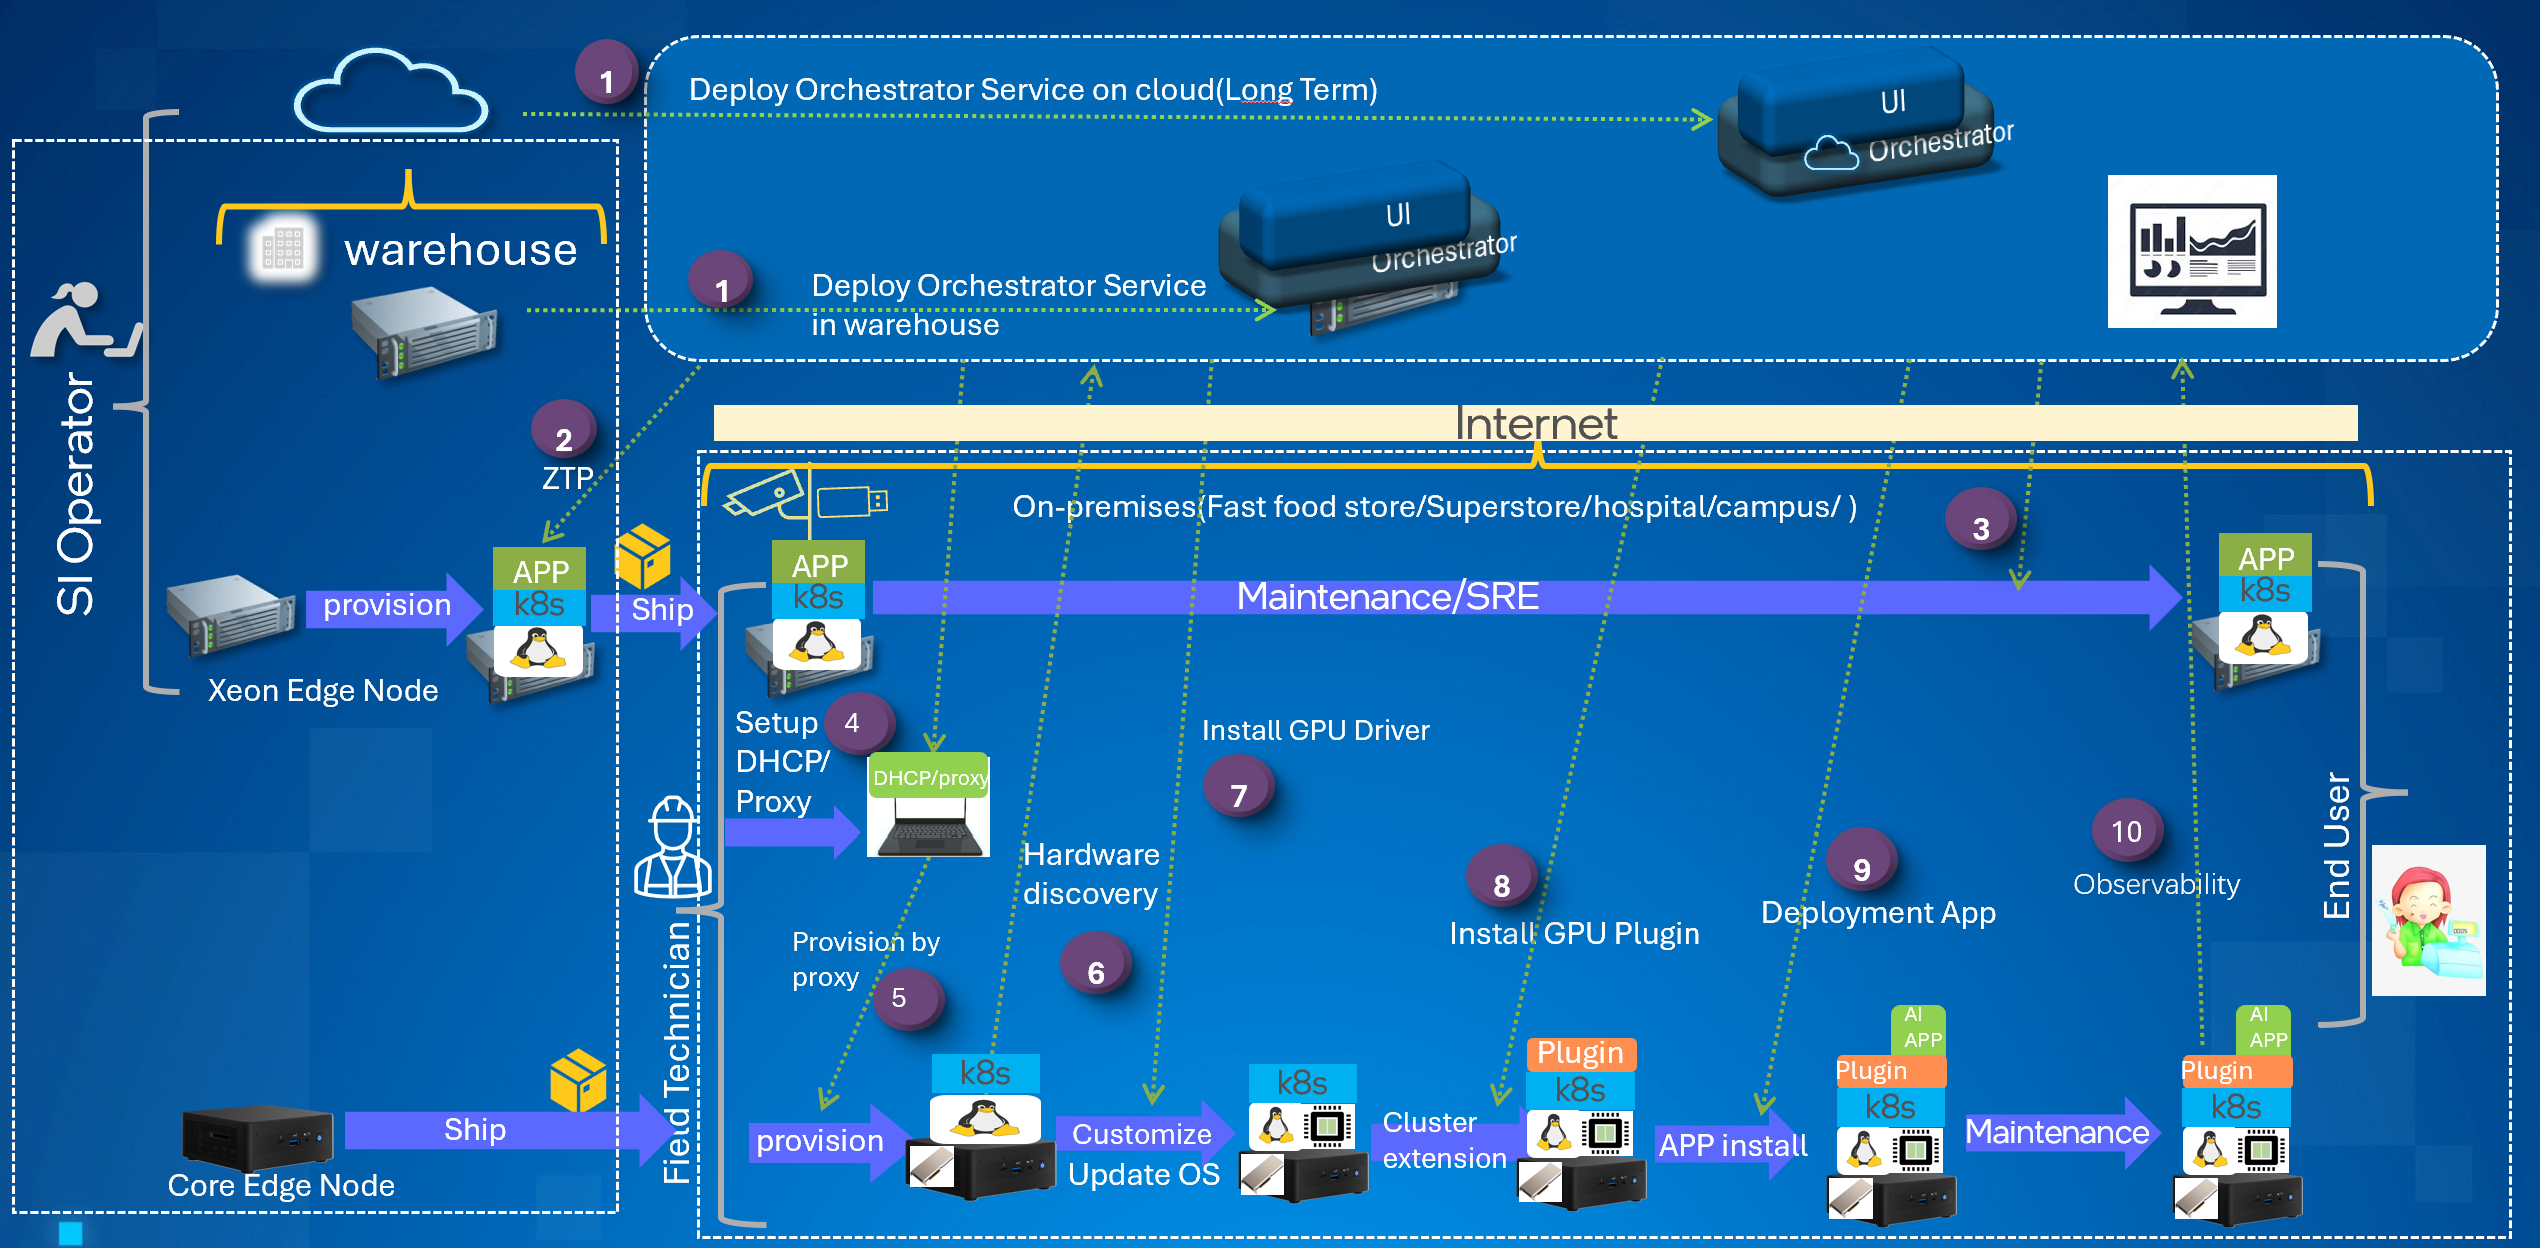This screenshot has height=1248, width=2540.
Task: Click the 'Xeon Edge Node' label
Action: click(x=323, y=690)
